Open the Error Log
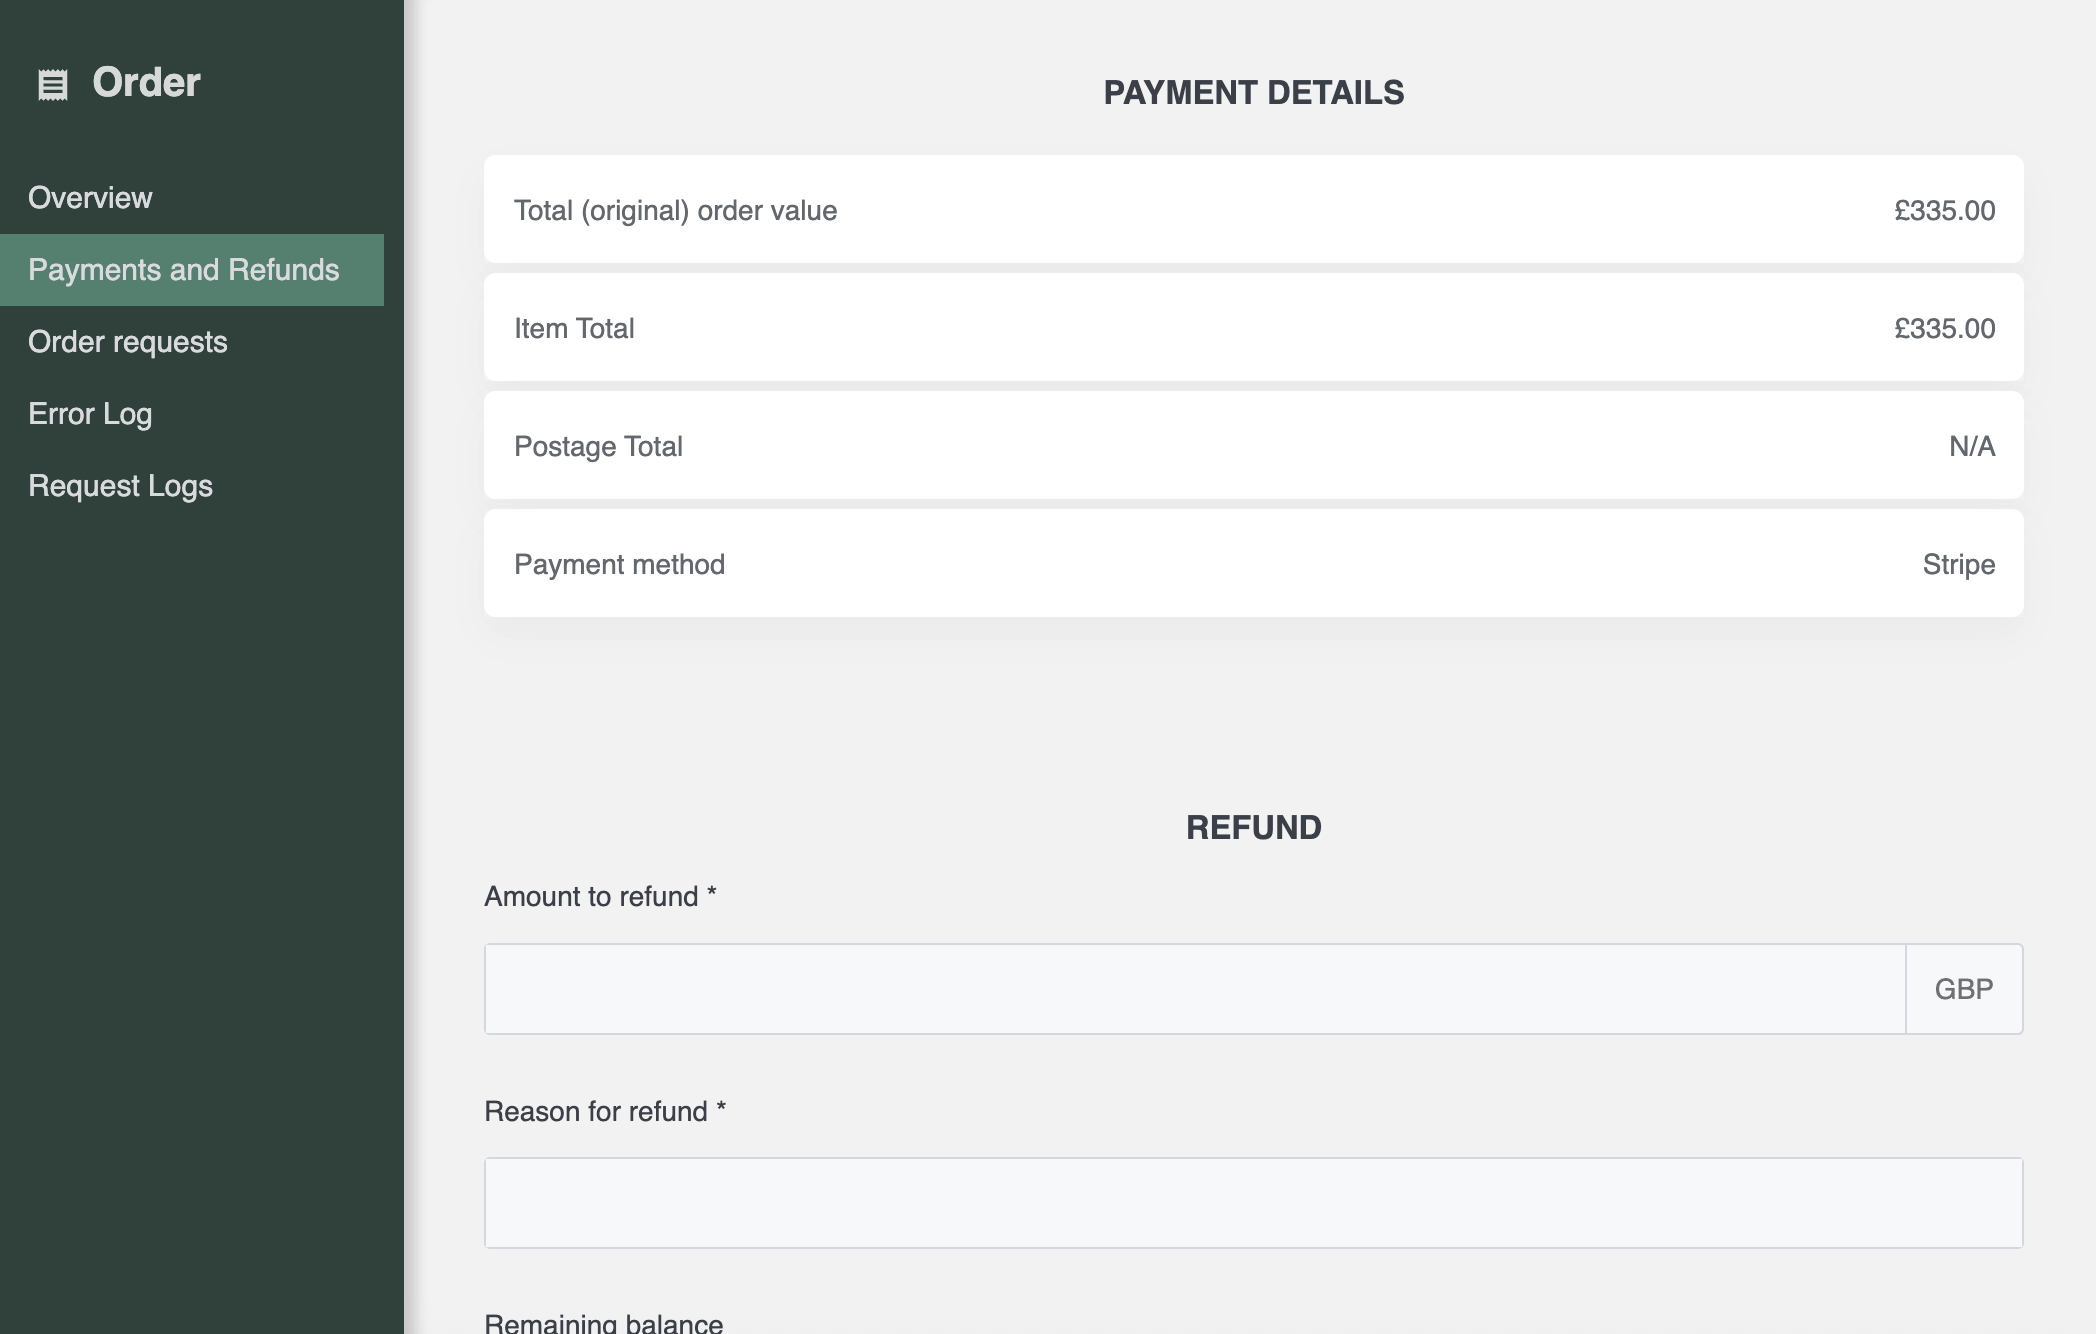This screenshot has width=2096, height=1334. tap(90, 414)
